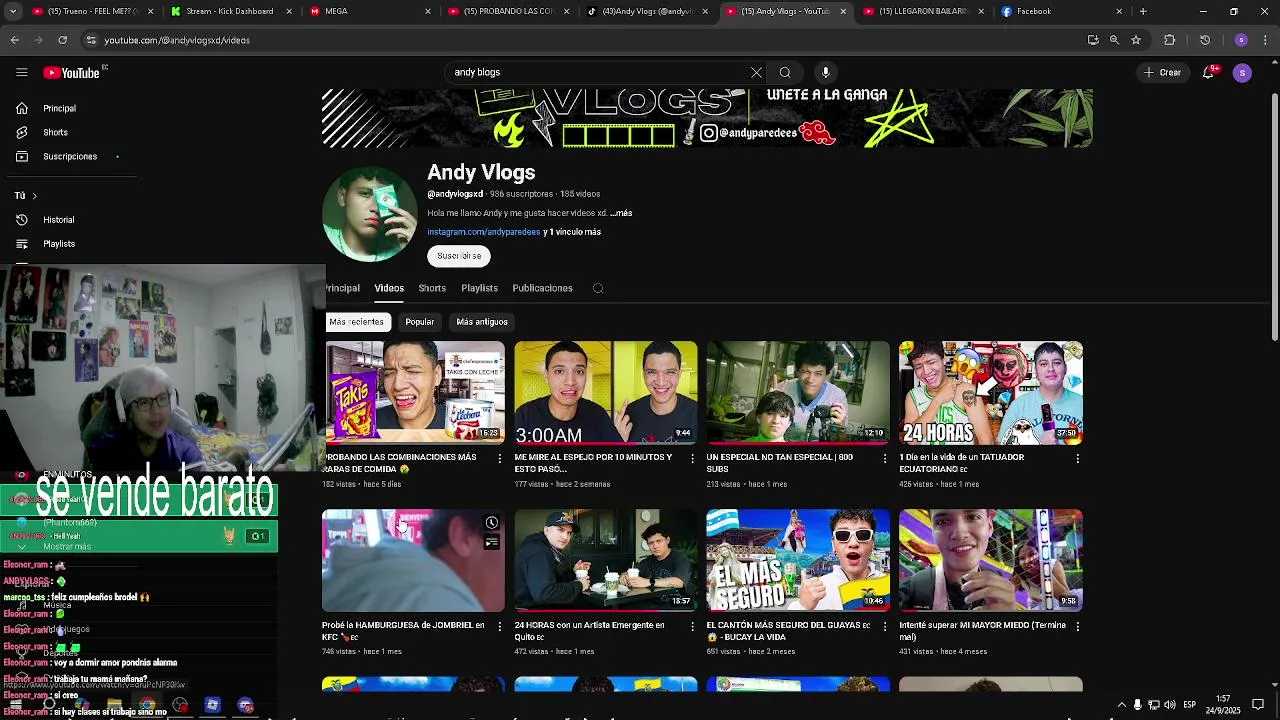Viewport: 1280px width, 720px height.
Task: Switch to channel Videos tab
Action: (389, 288)
